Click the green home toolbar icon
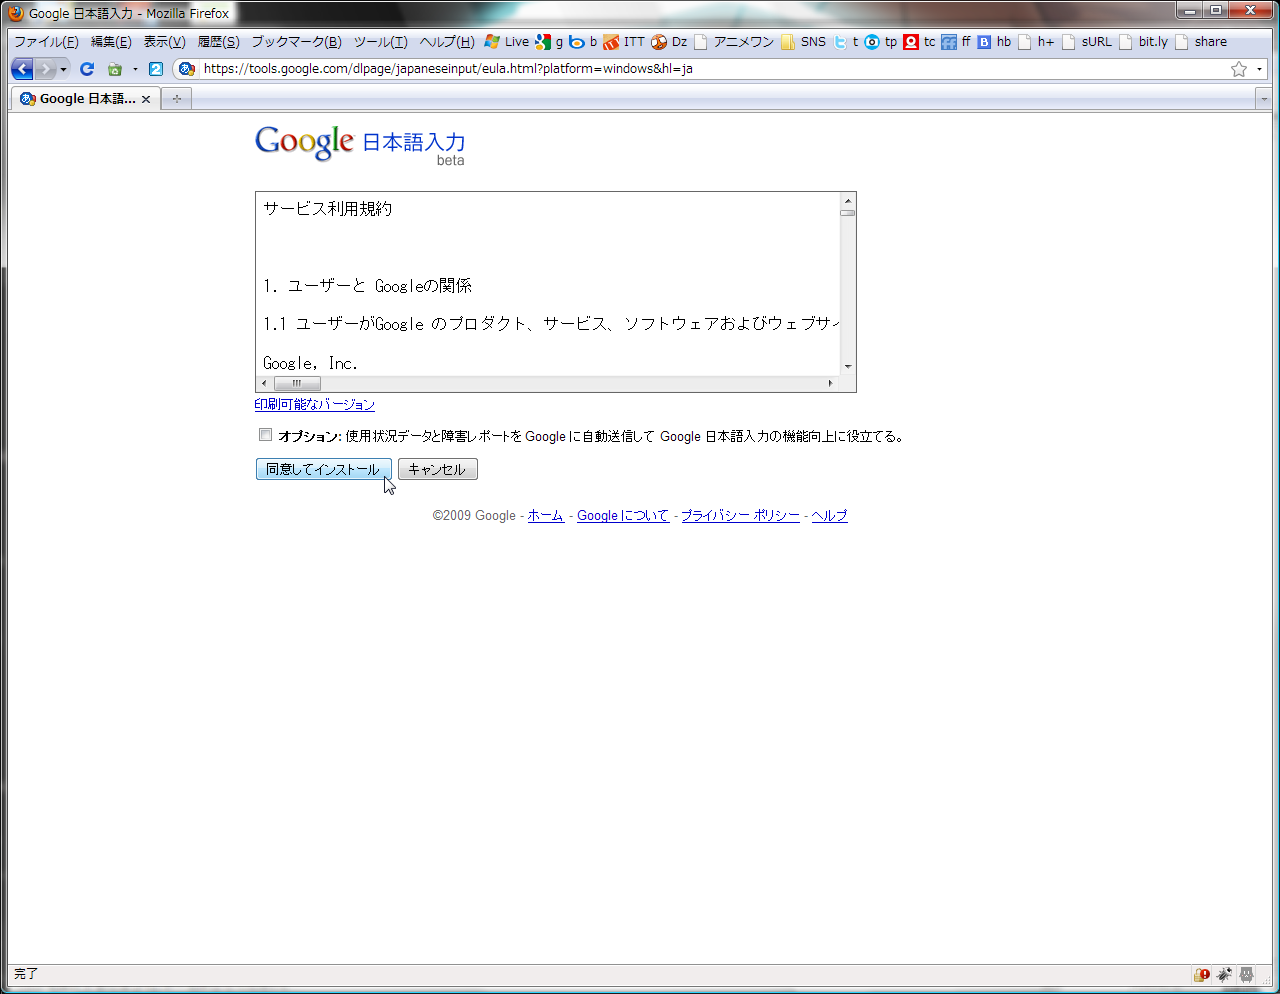The width and height of the screenshot is (1280, 994). [115, 69]
